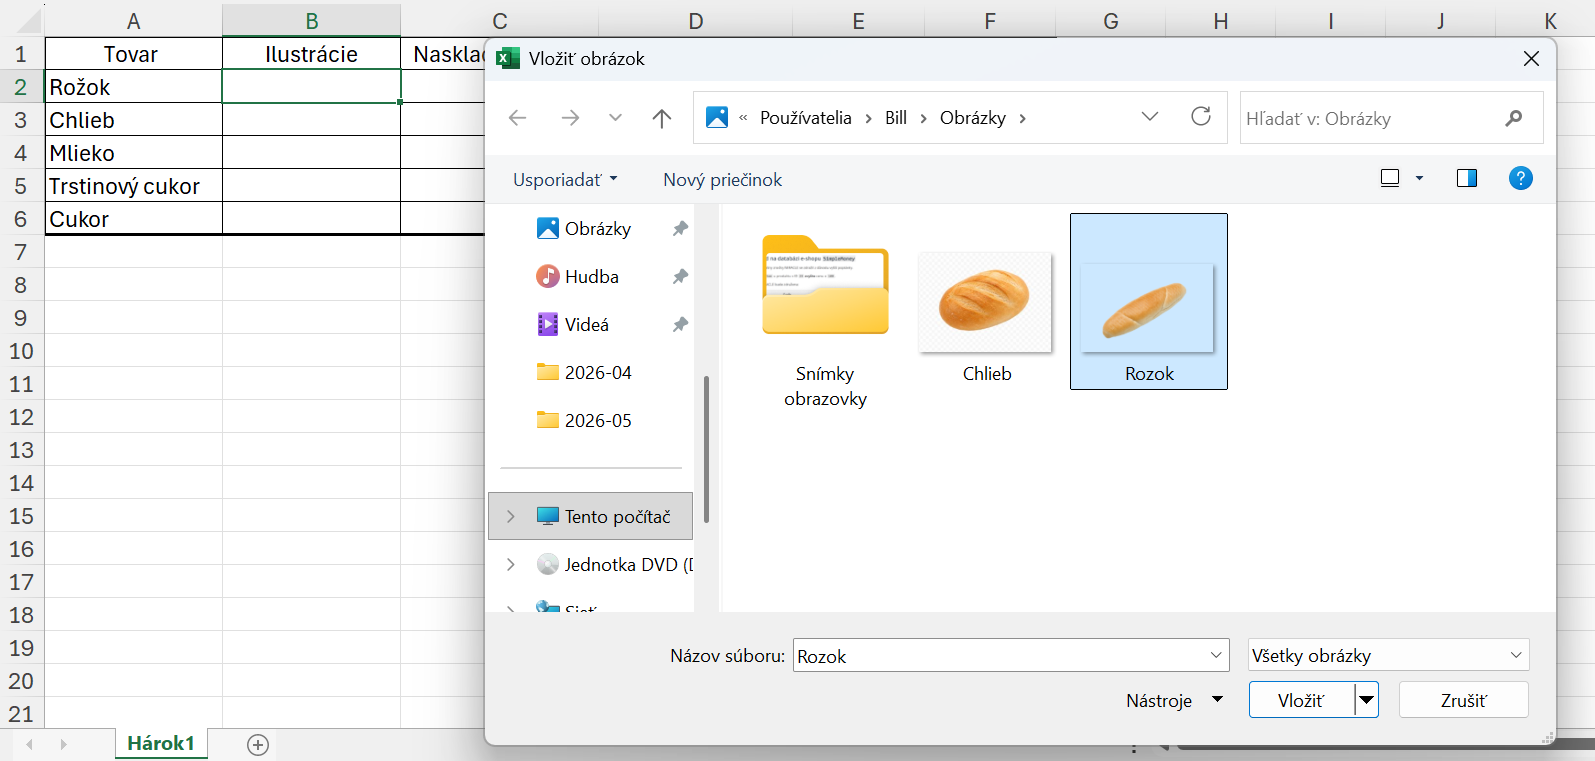Open Snímky obrazovky folder thumbnail
Screen dimensions: 1595x761
point(825,321)
